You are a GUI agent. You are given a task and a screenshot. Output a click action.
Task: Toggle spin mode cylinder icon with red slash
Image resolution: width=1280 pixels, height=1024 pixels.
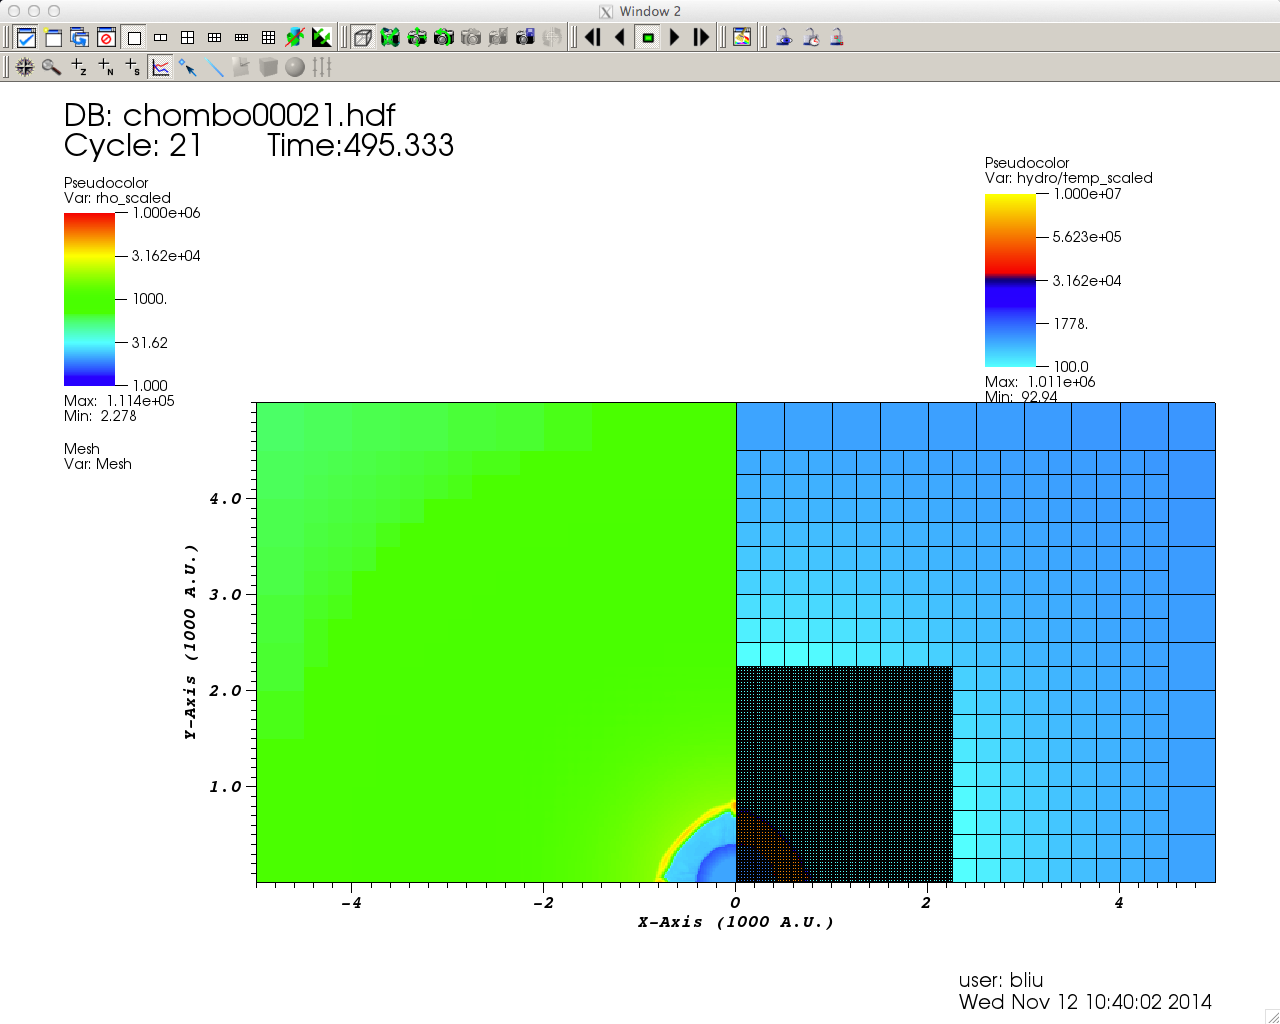pyautogui.click(x=295, y=38)
